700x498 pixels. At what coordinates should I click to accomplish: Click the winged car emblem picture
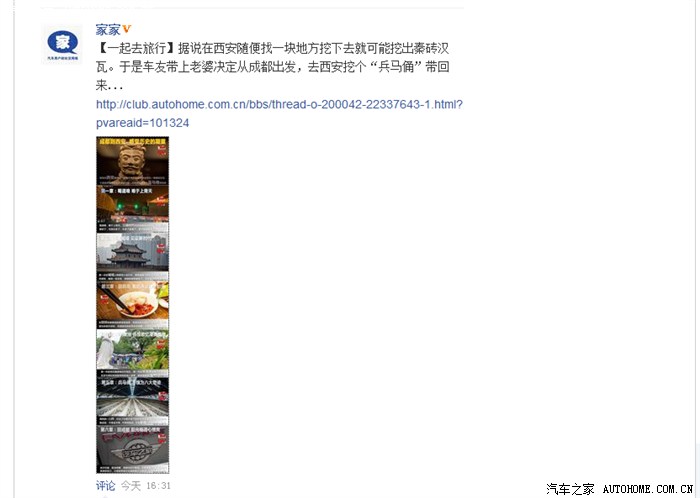[133, 448]
